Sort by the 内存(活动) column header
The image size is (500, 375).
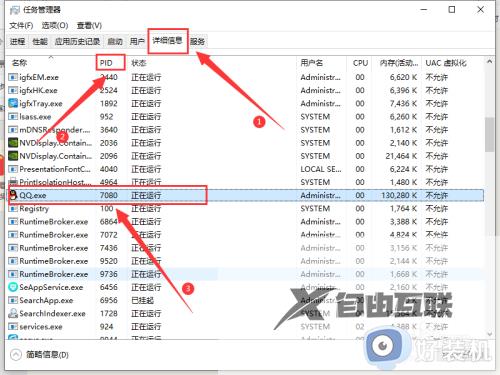pos(397,63)
